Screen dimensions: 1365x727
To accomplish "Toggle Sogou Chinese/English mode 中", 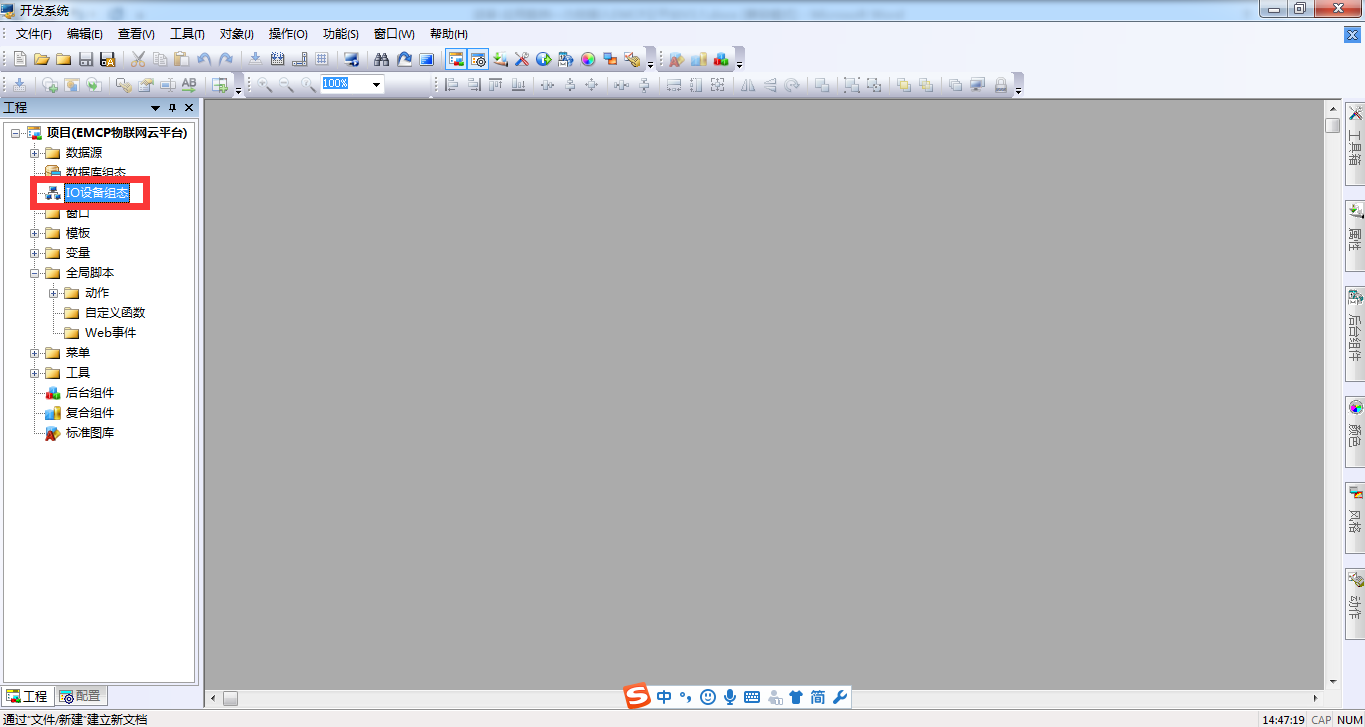I will click(x=664, y=697).
